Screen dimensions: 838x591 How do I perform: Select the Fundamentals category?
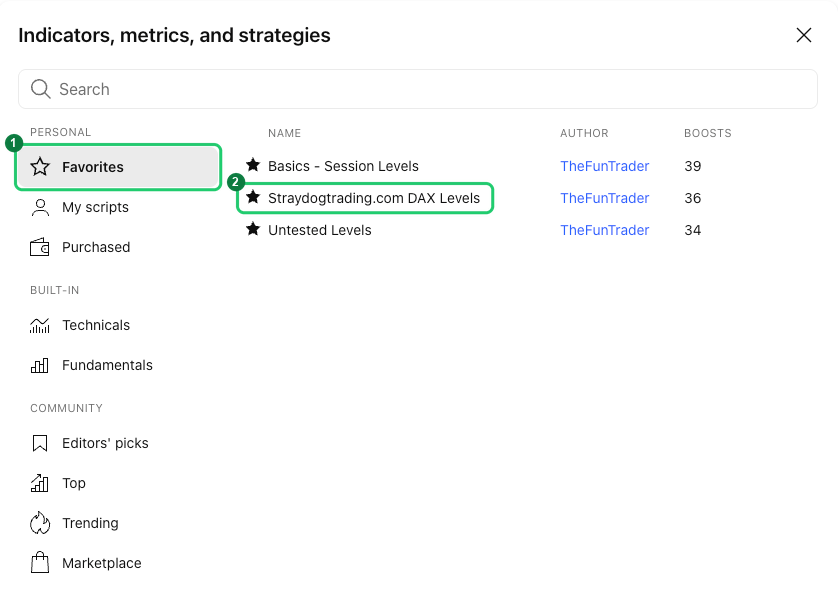tap(118, 366)
